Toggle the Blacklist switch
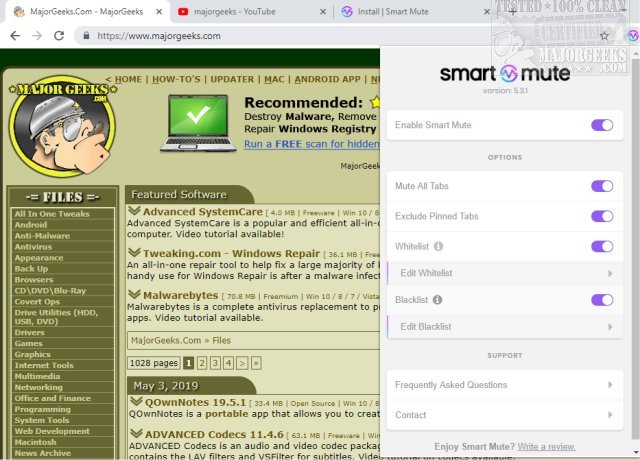 [602, 300]
